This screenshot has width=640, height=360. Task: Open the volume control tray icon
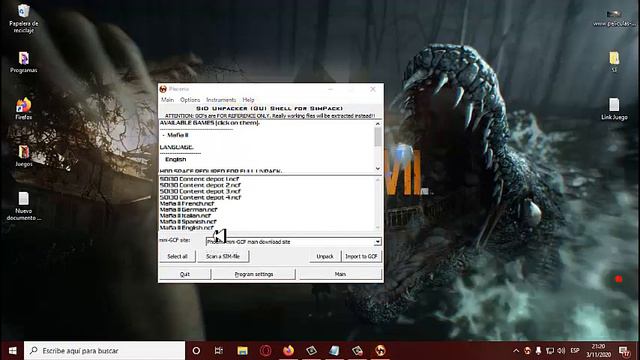pos(561,351)
